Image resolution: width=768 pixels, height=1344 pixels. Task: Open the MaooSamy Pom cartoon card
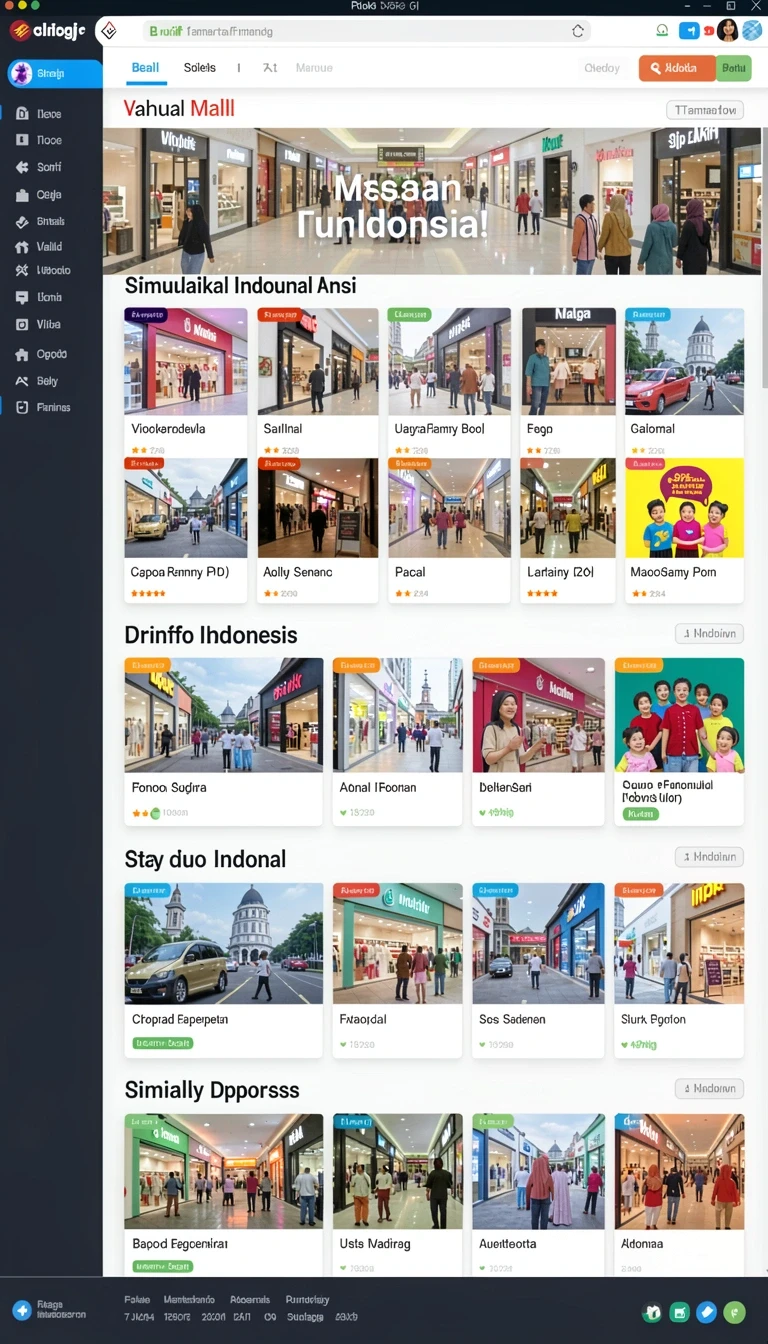[684, 530]
